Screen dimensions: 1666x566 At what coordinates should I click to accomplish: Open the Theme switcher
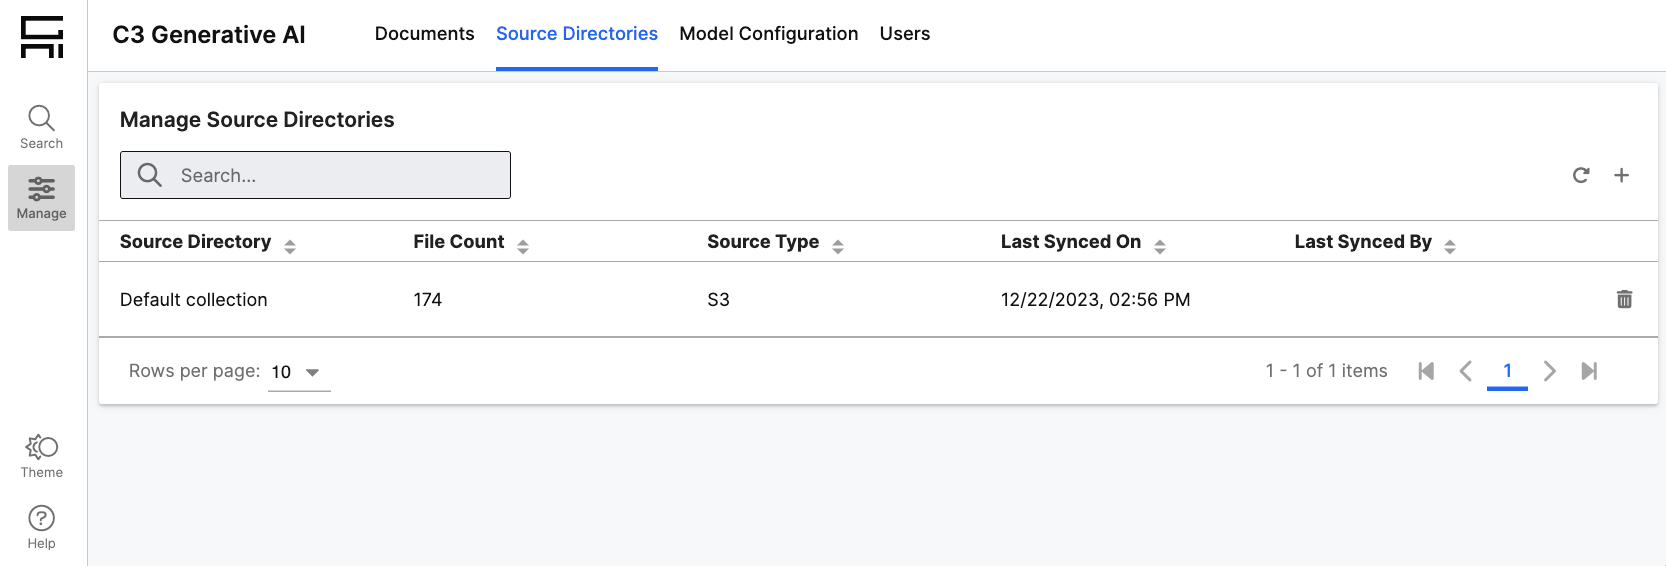[41, 456]
